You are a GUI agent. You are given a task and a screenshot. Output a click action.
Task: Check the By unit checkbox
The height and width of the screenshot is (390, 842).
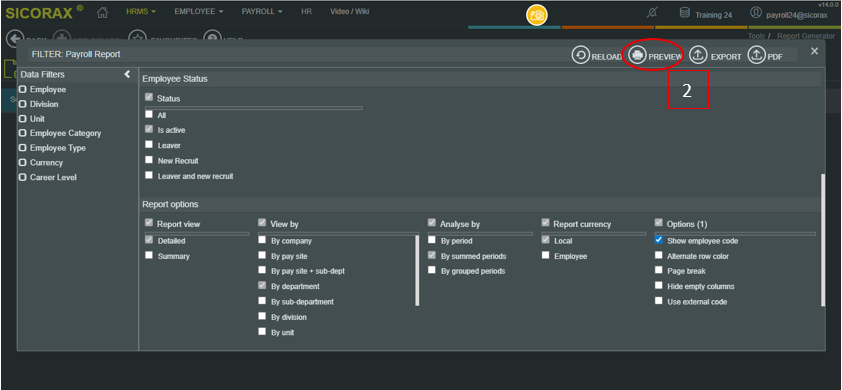(x=262, y=331)
